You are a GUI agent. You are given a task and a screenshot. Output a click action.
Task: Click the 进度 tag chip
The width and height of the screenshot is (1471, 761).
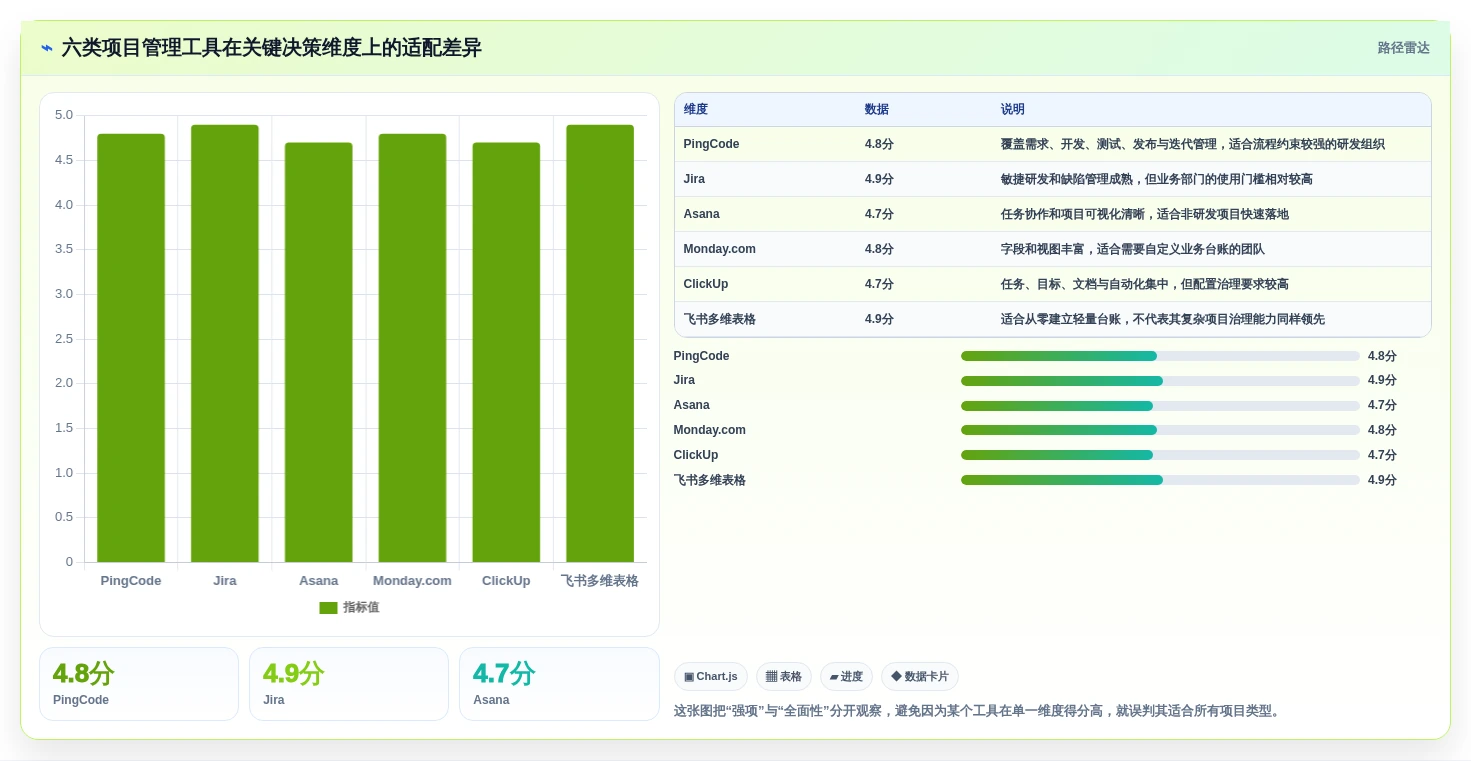pos(846,677)
